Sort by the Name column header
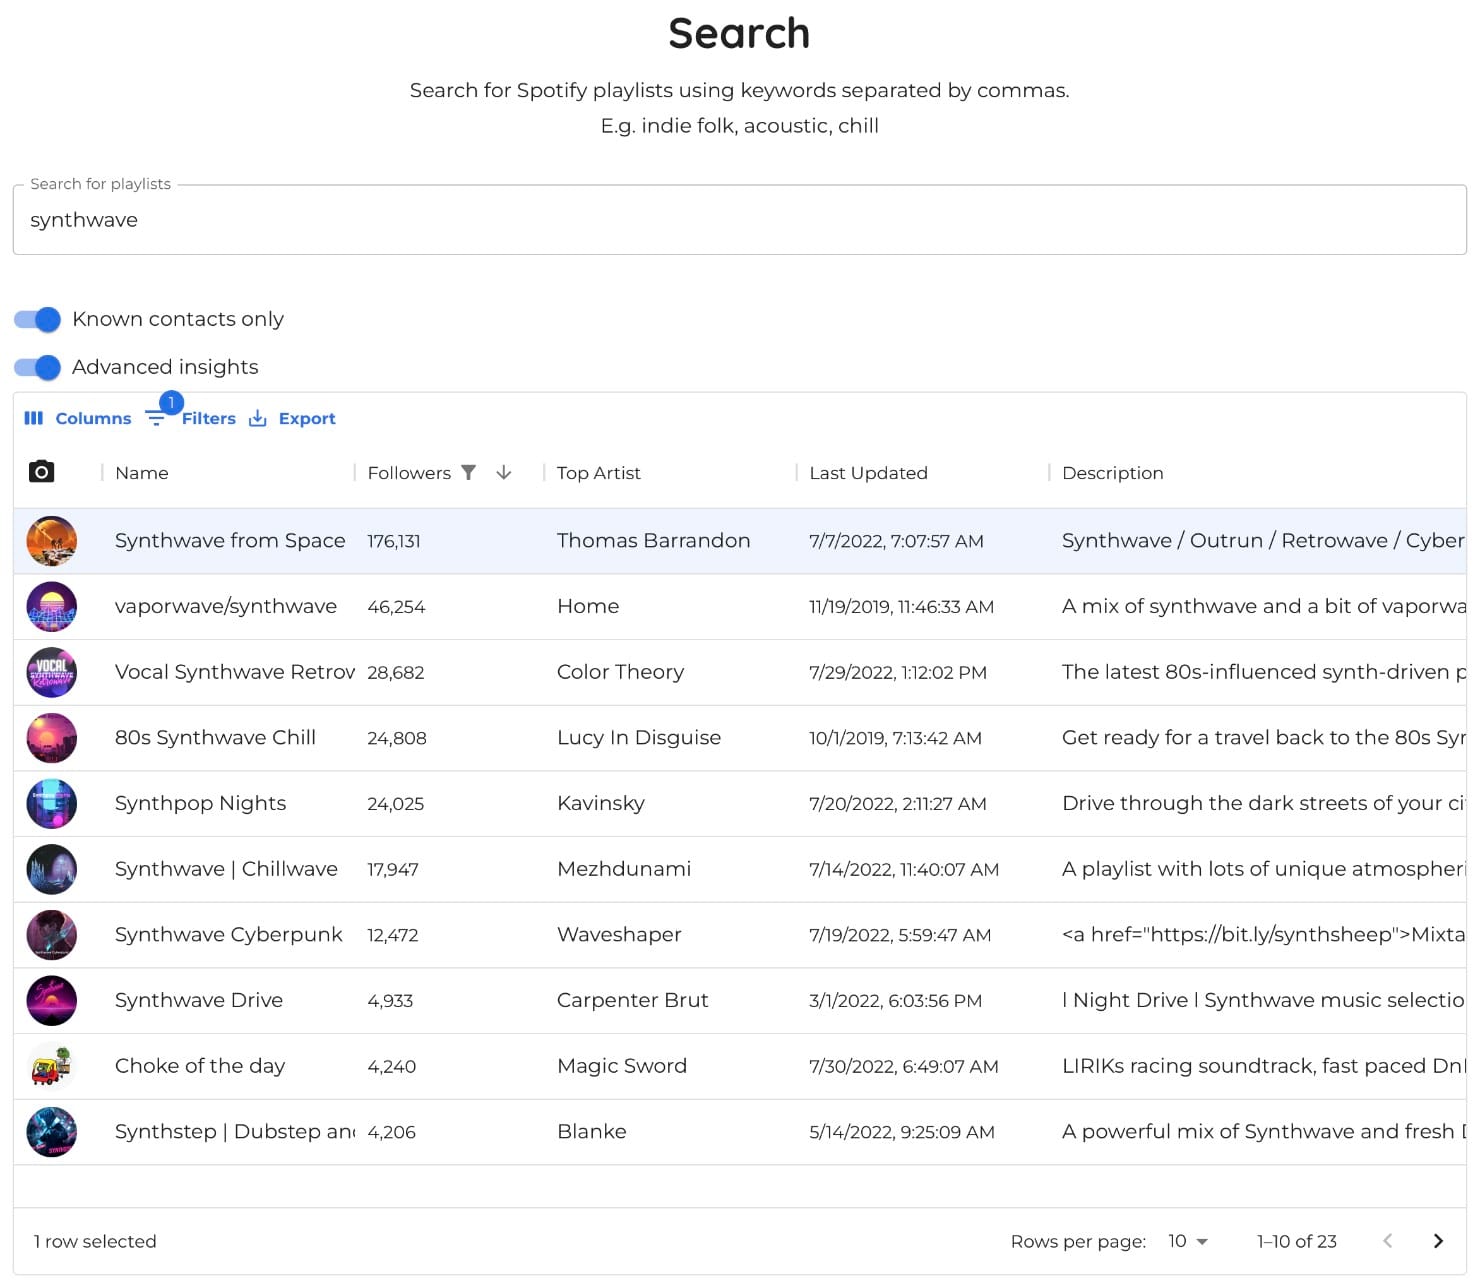The height and width of the screenshot is (1288, 1480). pyautogui.click(x=142, y=473)
